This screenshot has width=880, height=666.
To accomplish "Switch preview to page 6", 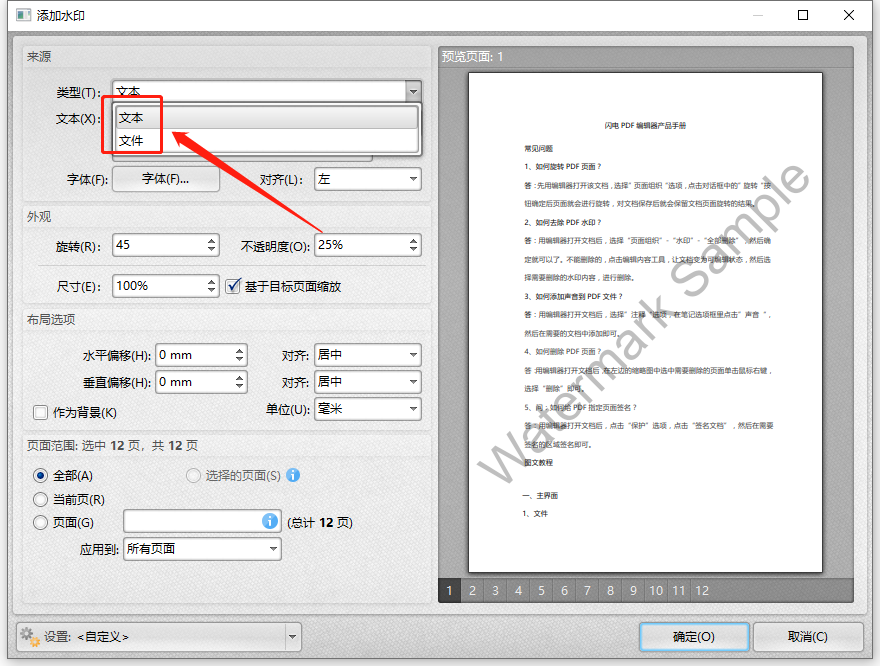I will coord(565,591).
